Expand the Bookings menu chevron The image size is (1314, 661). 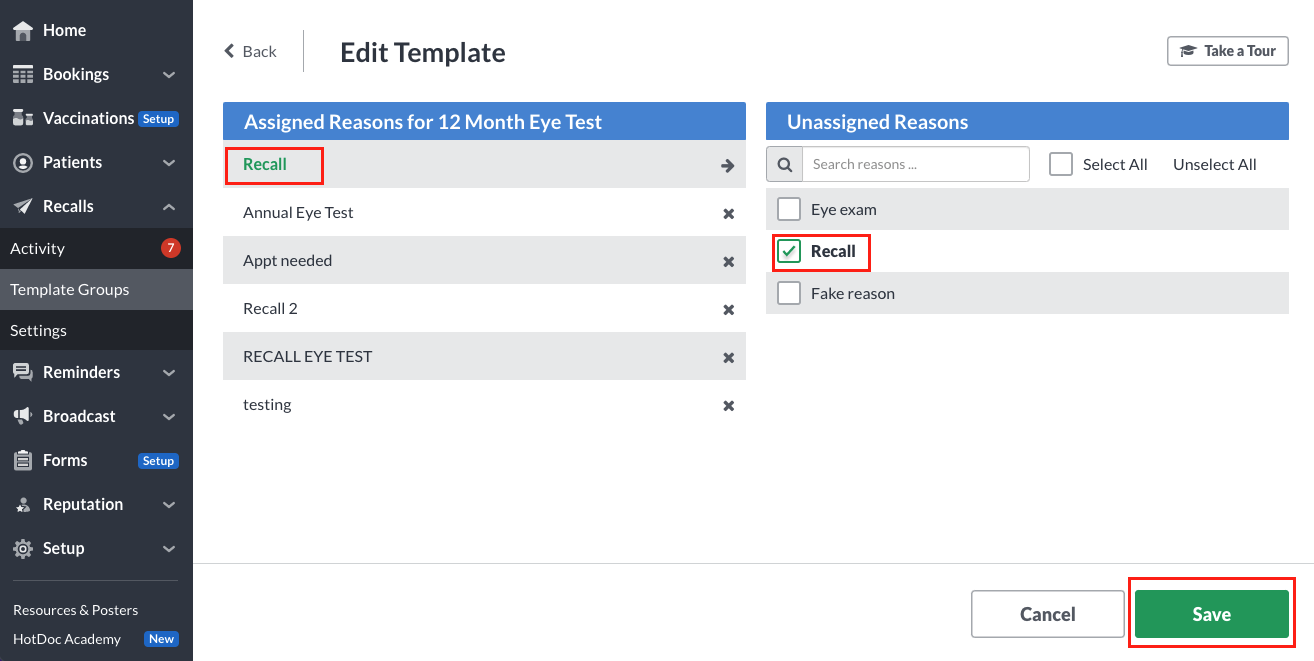tap(169, 75)
